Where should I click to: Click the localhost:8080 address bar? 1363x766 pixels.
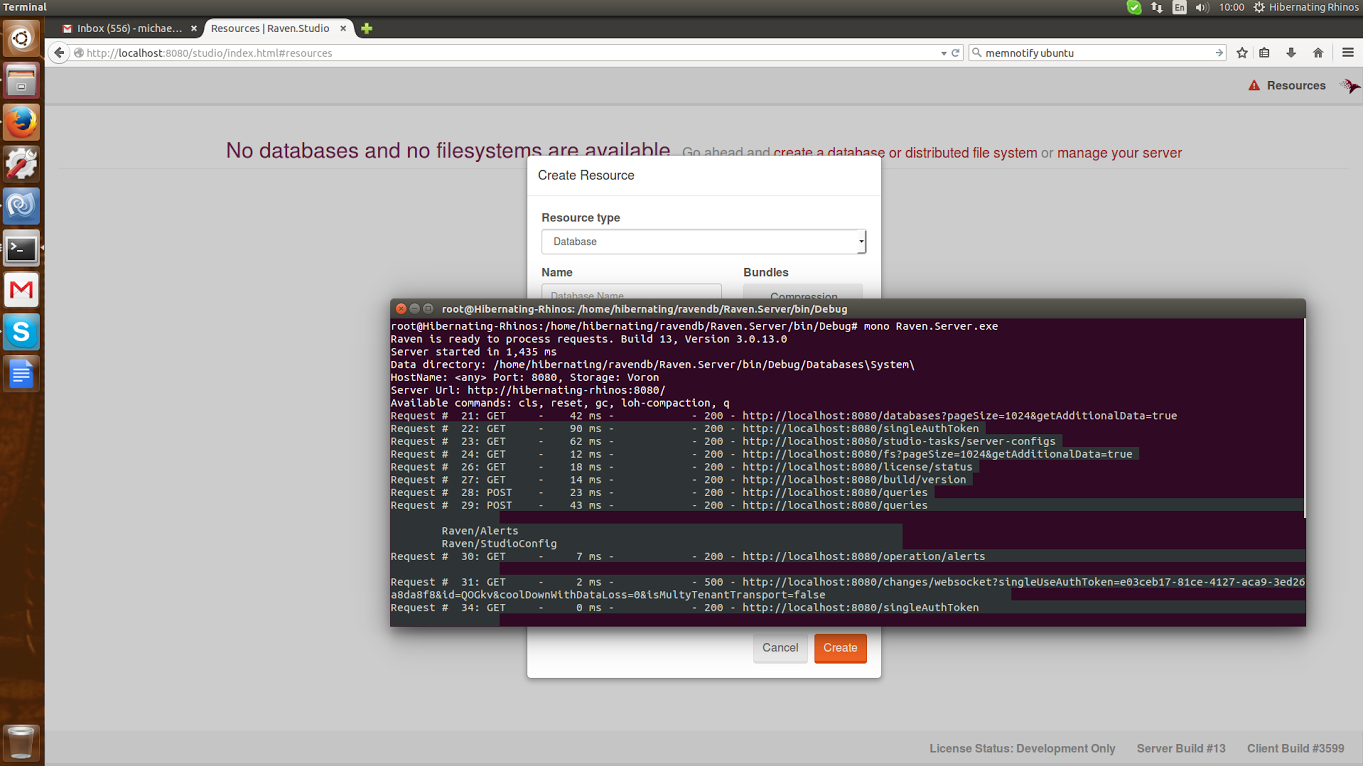click(505, 53)
